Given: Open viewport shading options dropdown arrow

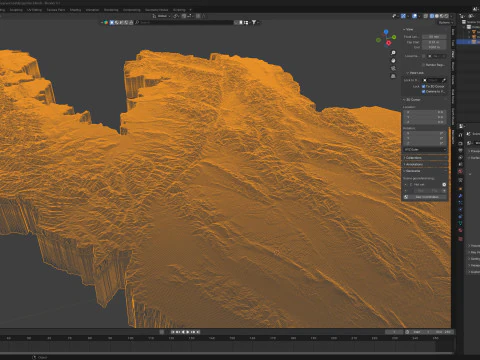Looking at the screenshot, I should click(x=451, y=16).
